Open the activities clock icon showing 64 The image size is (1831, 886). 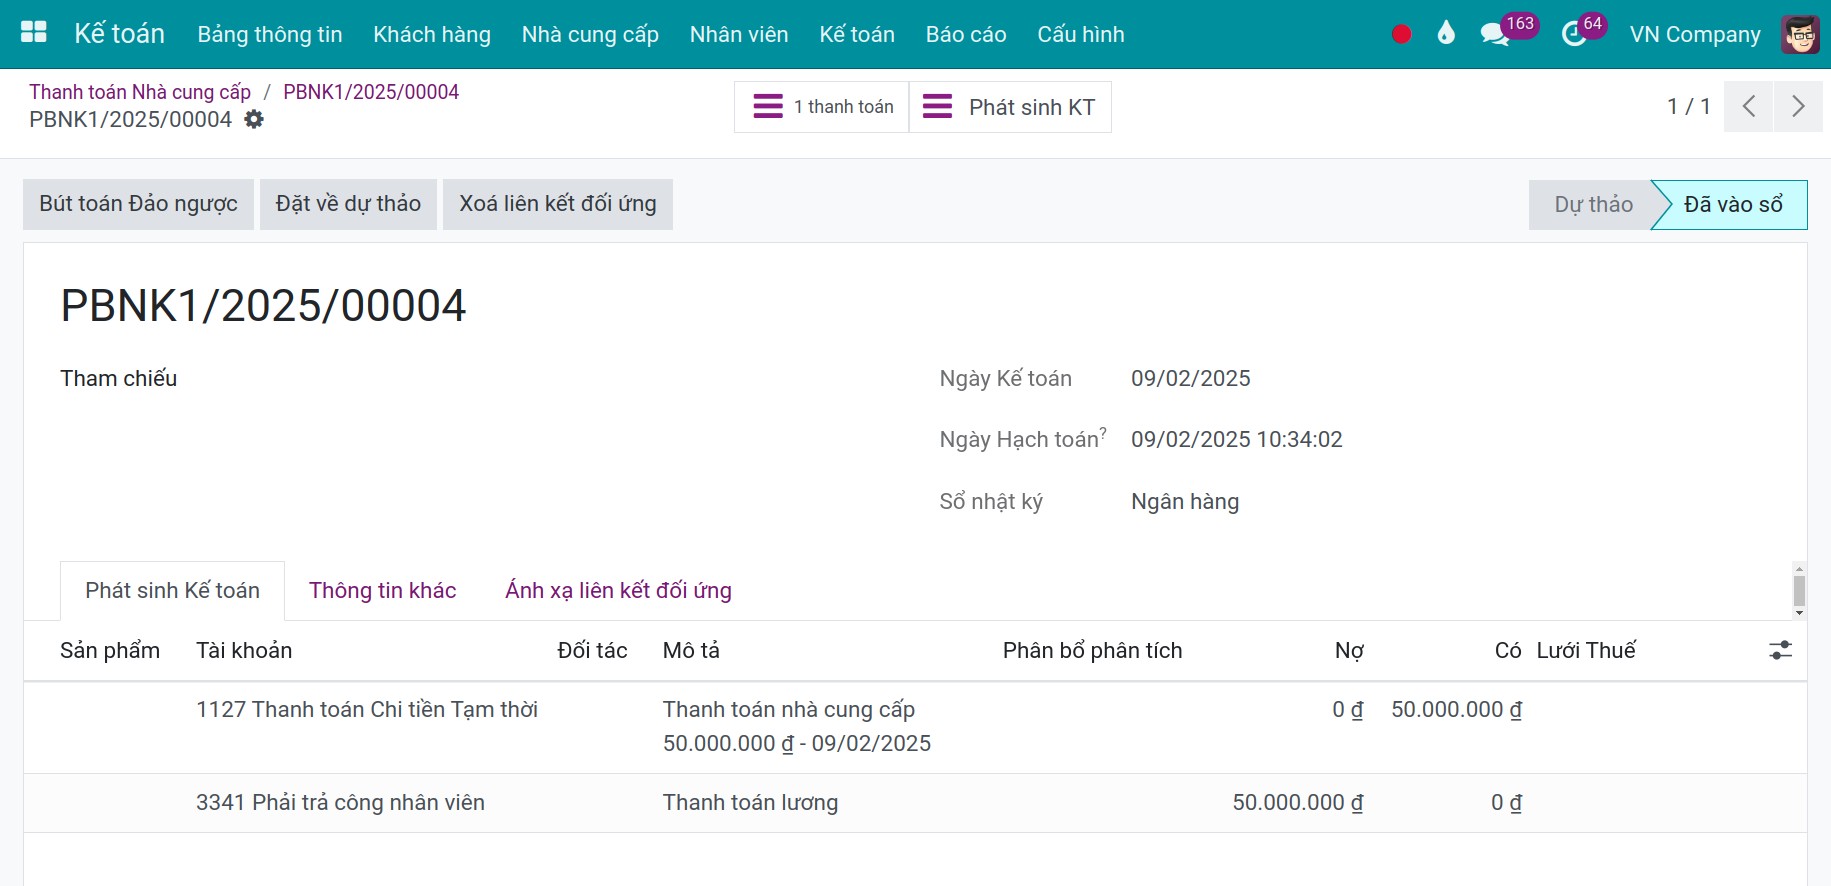click(x=1574, y=34)
